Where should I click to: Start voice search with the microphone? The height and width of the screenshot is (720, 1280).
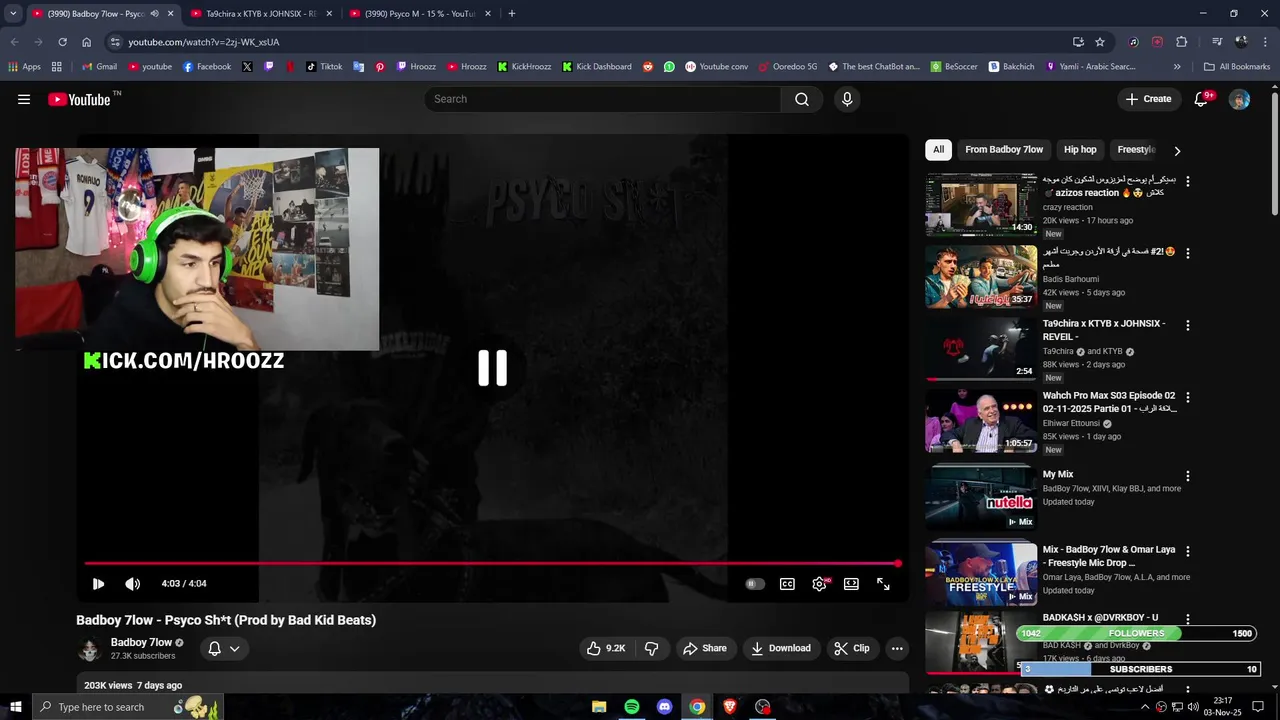coord(847,99)
